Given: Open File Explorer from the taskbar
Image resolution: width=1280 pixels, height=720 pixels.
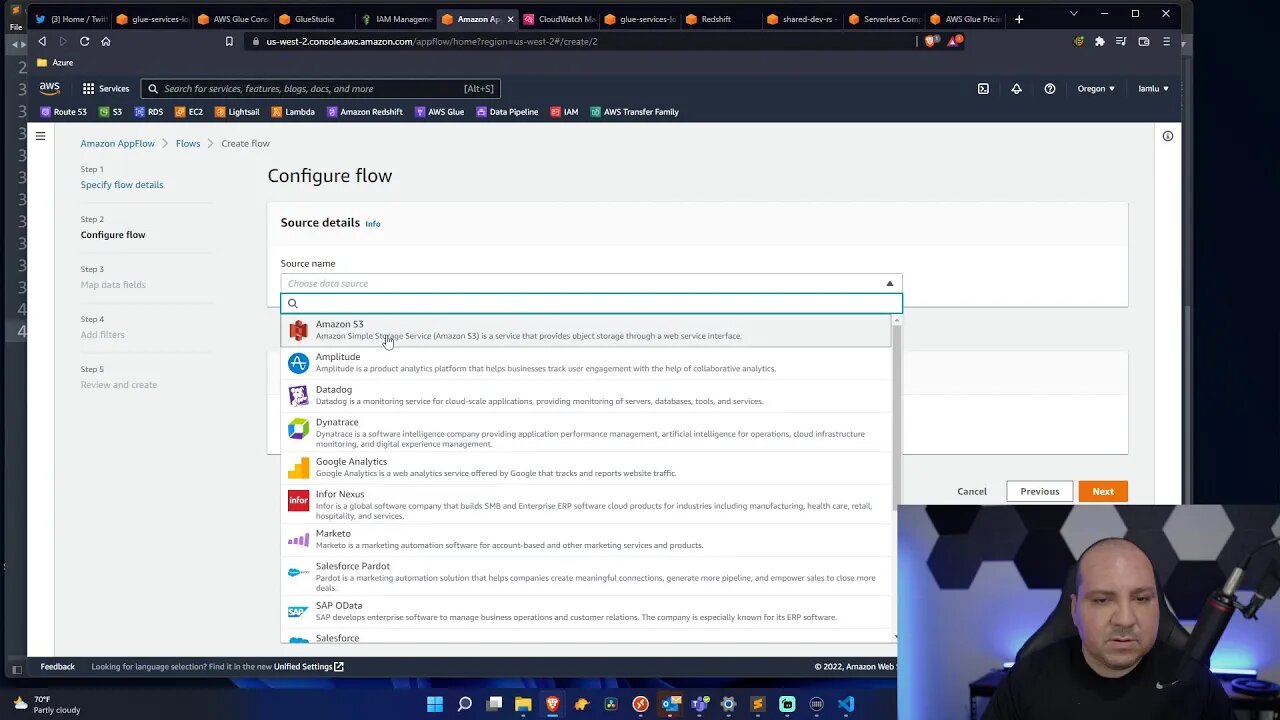Looking at the screenshot, I should (523, 704).
